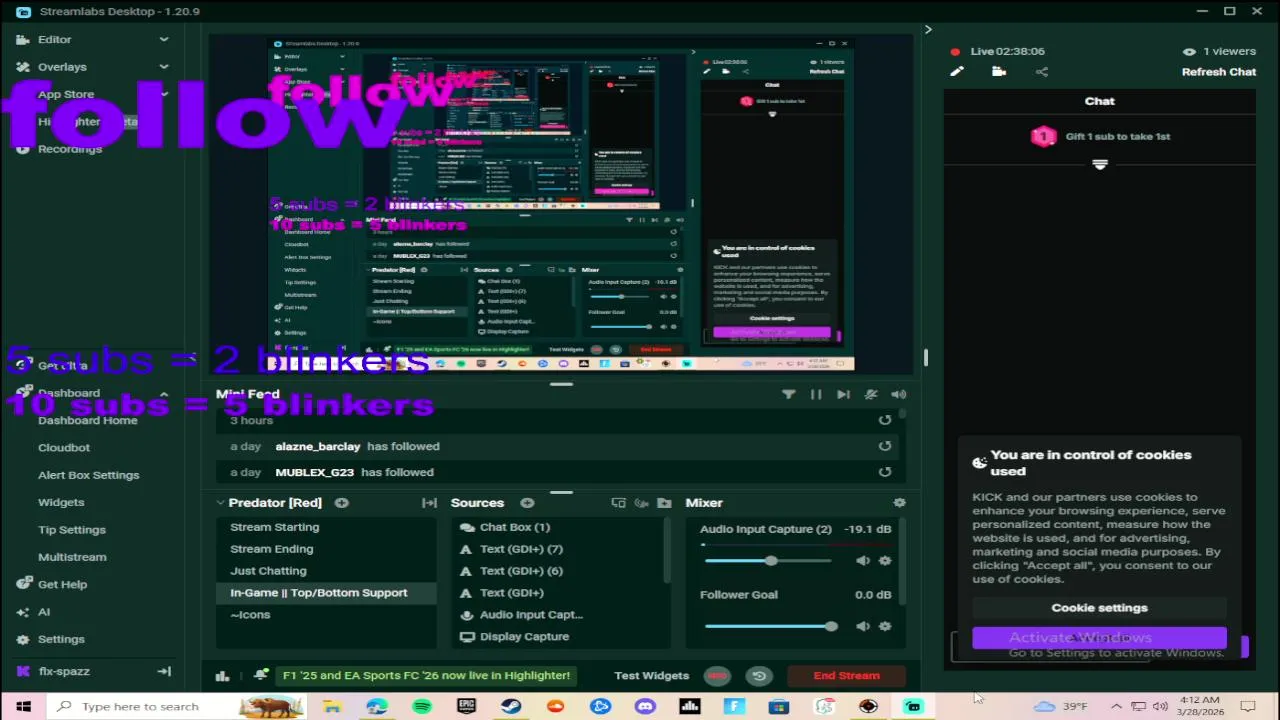Open Get Help in sidebar
1280x720 pixels.
coord(62,584)
